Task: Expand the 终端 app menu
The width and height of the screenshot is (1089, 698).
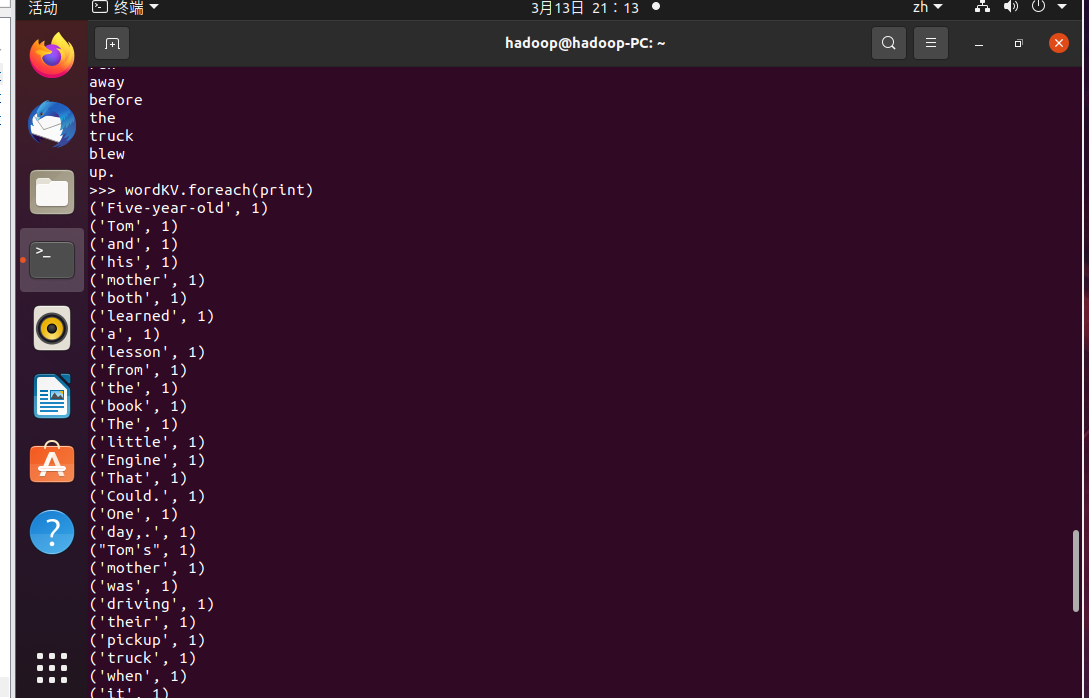Action: pyautogui.click(x=125, y=8)
